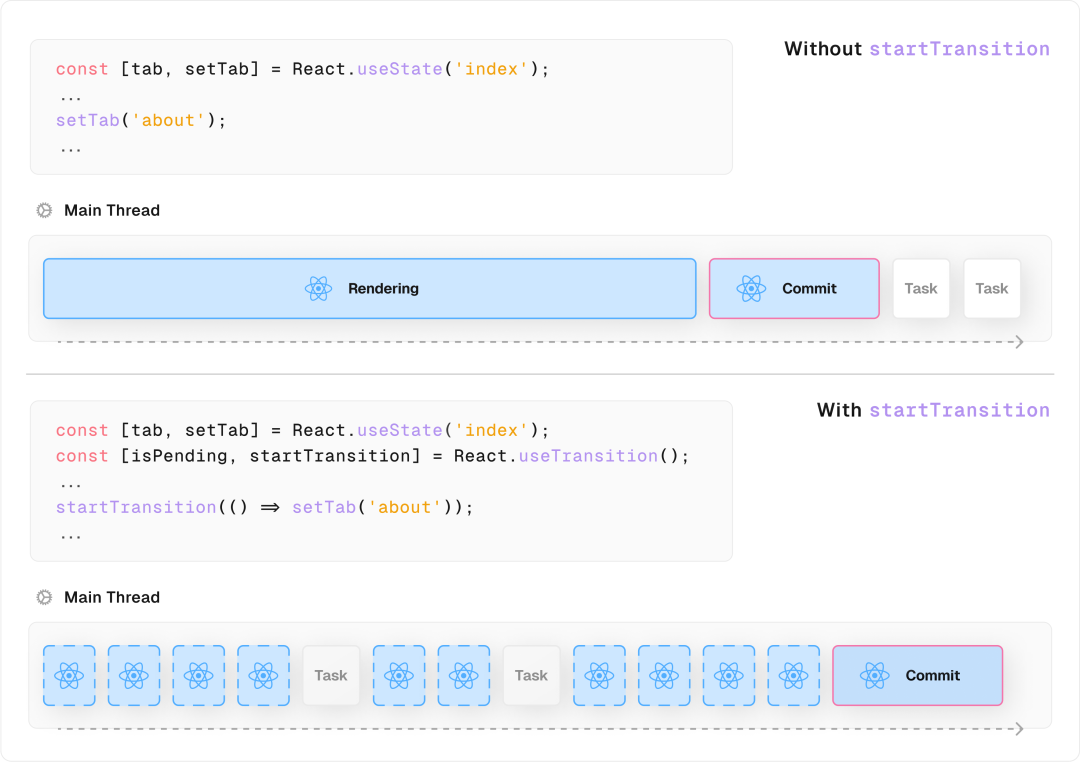This screenshot has width=1080, height=762.
Task: Click the last Task block in the upper timeline
Action: (992, 289)
